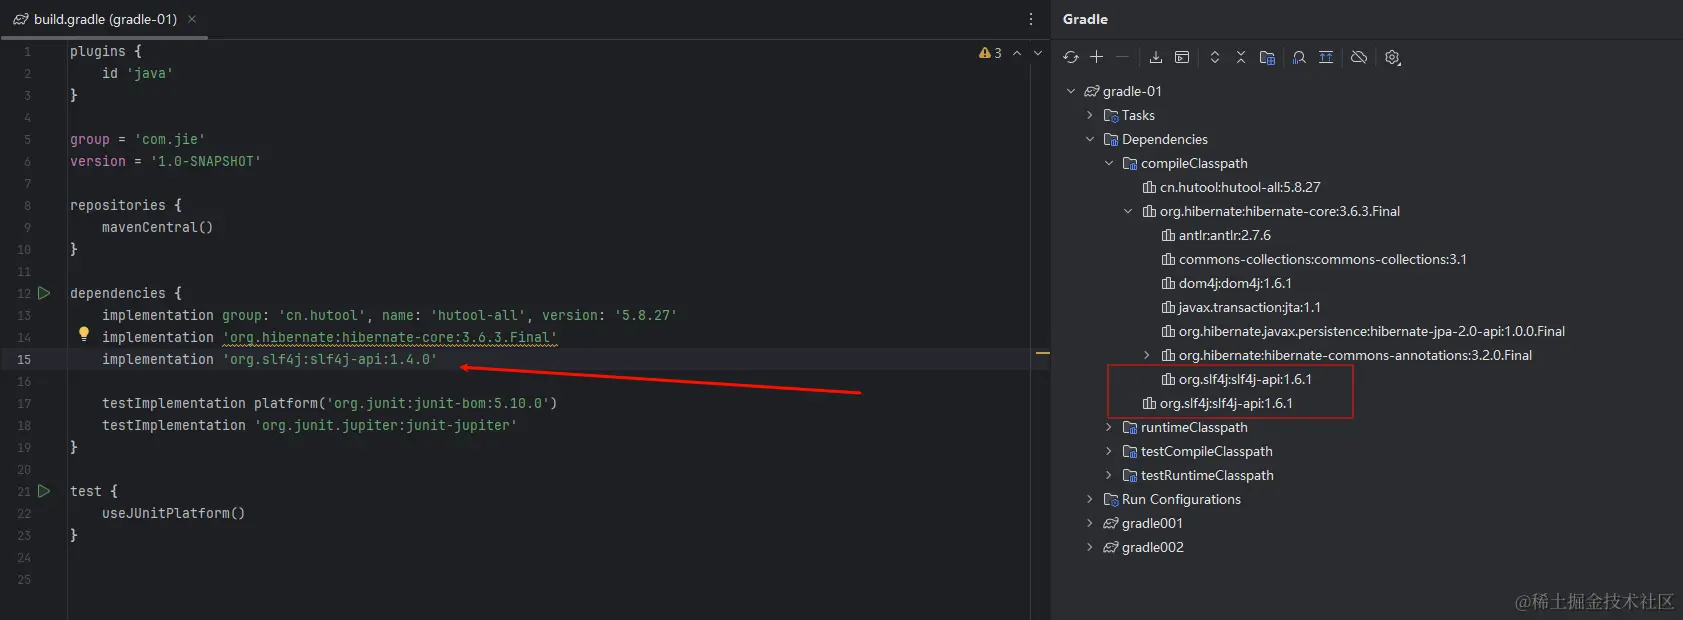Viewport: 1683px width, 620px height.
Task: Select slf4j-api:1.6.1 directly under compileClasspath
Action: (1226, 403)
